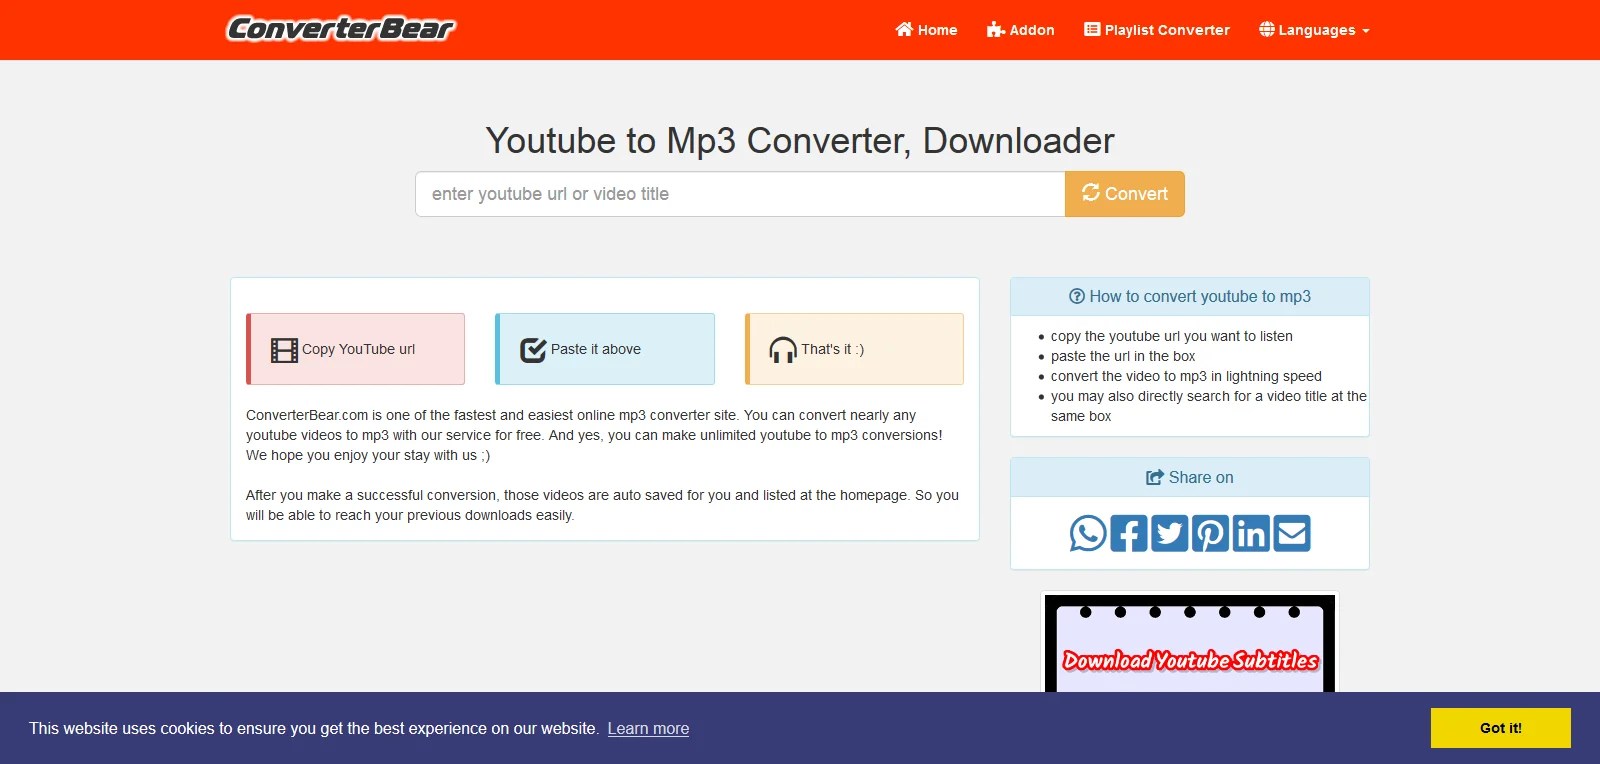1600x764 pixels.
Task: Click 'copy the youtube url you want to listen'
Action: click(x=1172, y=336)
